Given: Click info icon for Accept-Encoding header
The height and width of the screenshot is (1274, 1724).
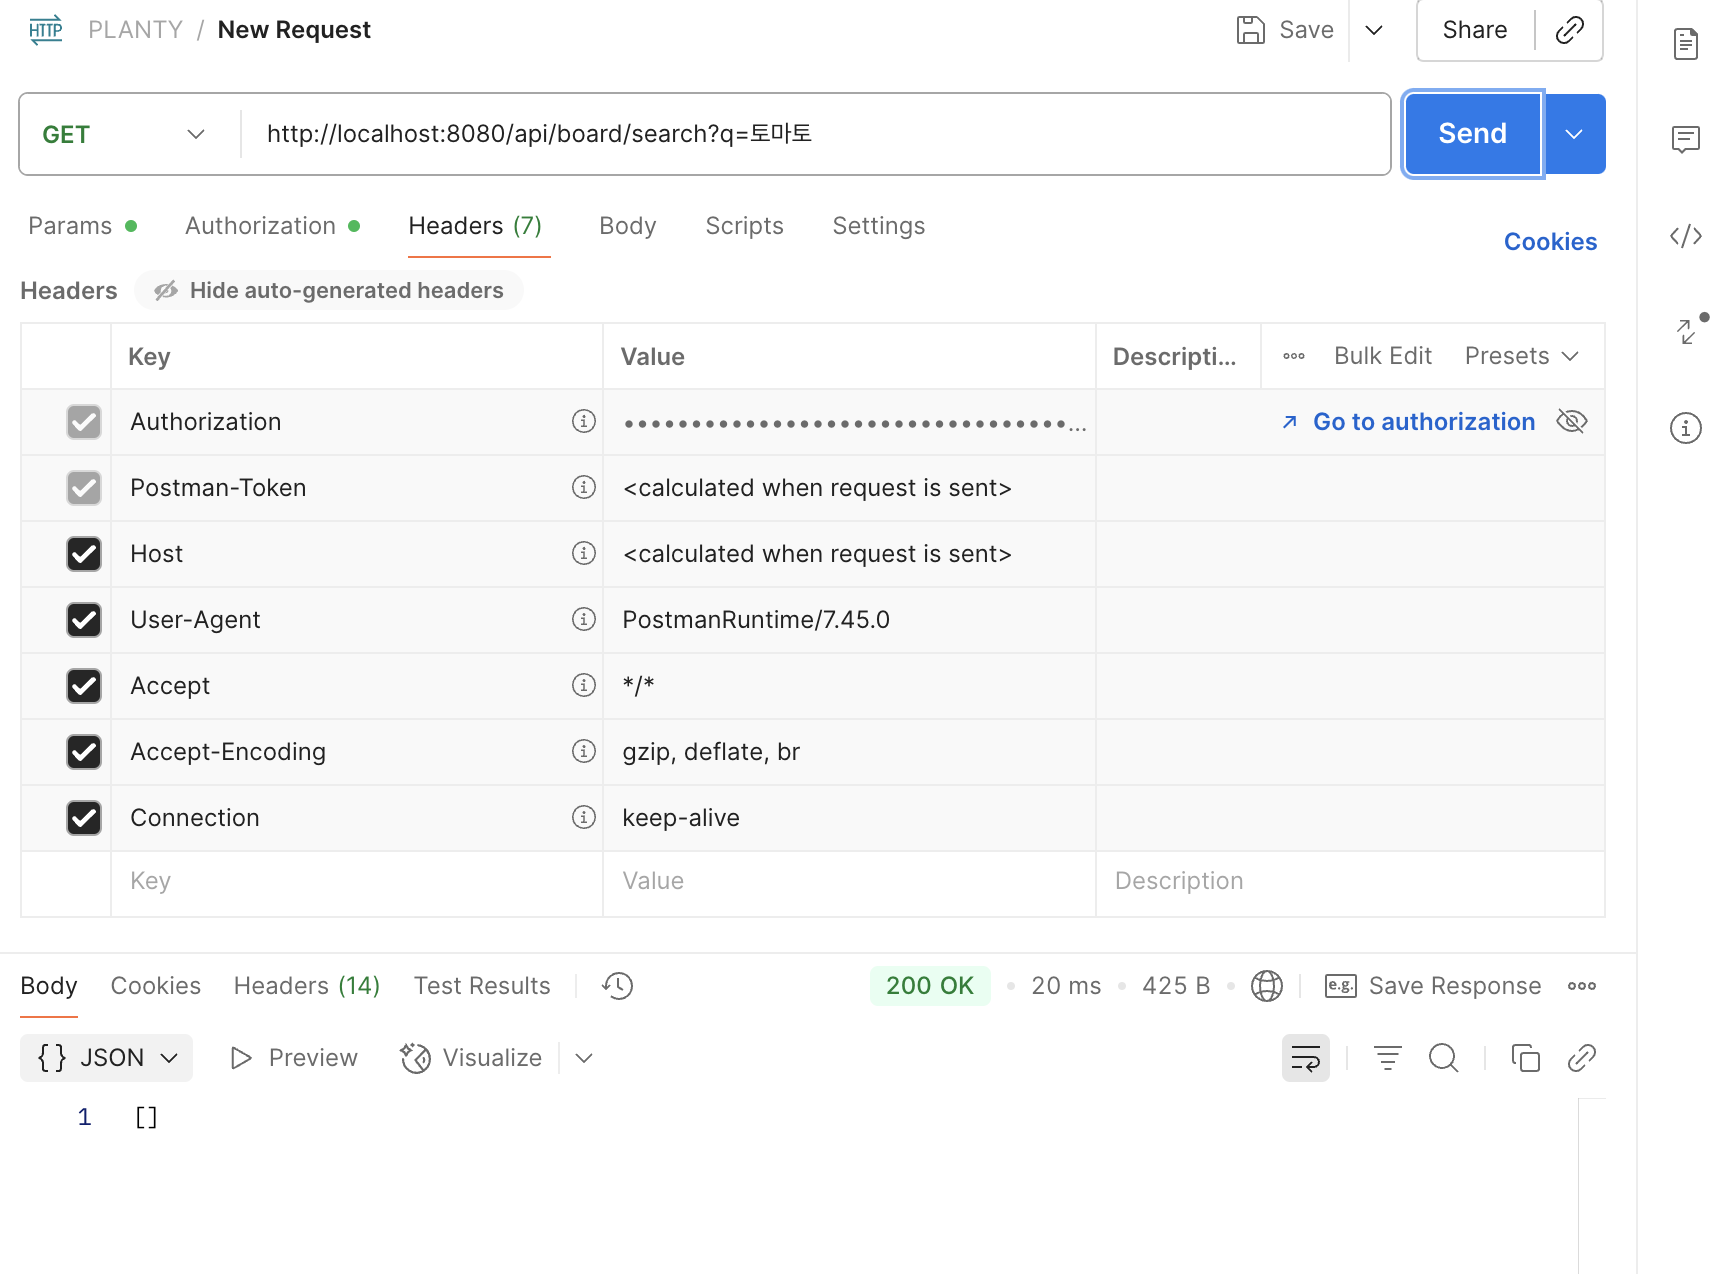Looking at the screenshot, I should click(x=584, y=751).
